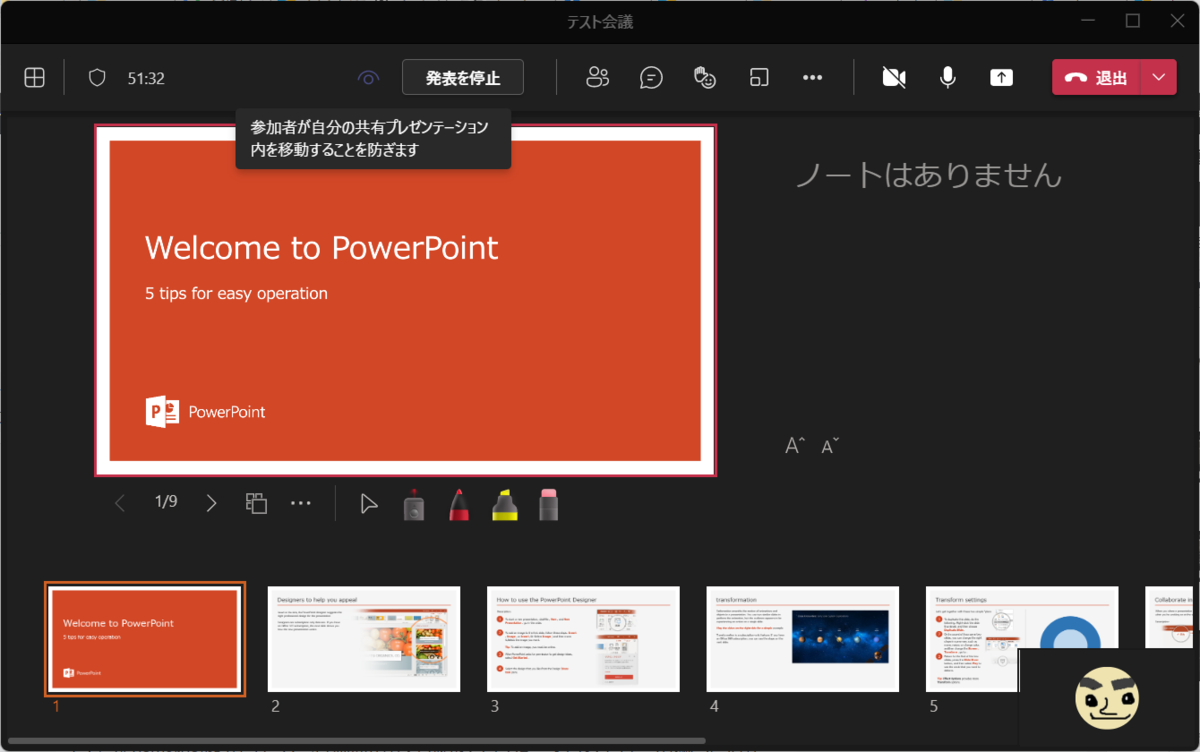Jump to slide 2 Designers thumbnail

click(364, 639)
